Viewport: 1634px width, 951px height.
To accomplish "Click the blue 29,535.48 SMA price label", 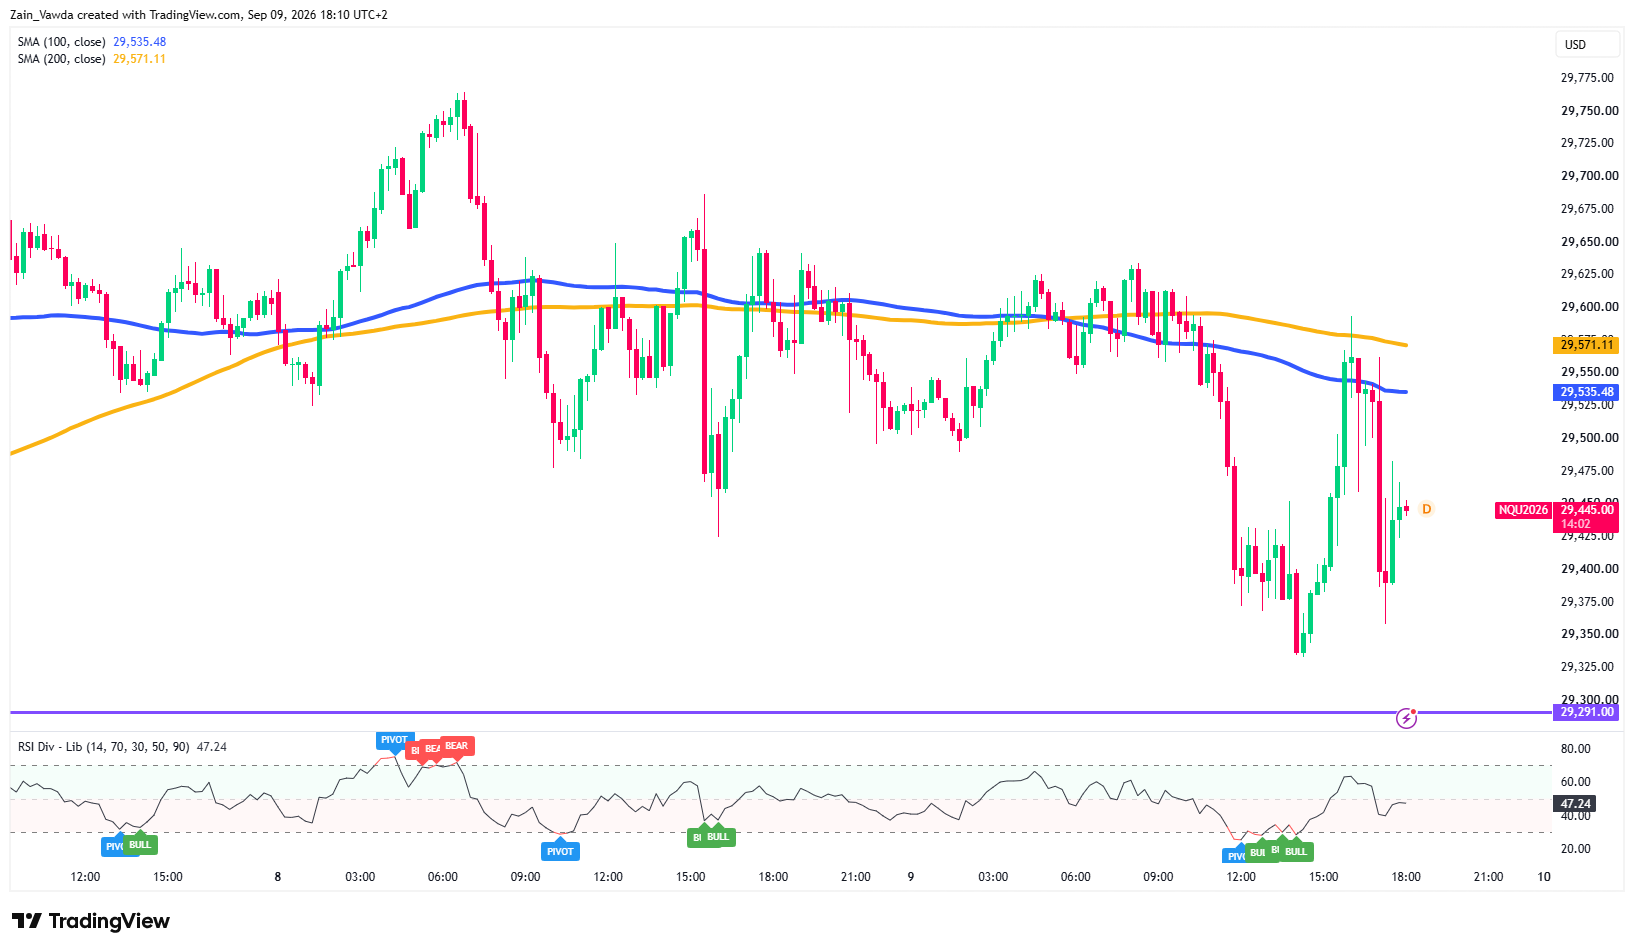I will pyautogui.click(x=1585, y=392).
